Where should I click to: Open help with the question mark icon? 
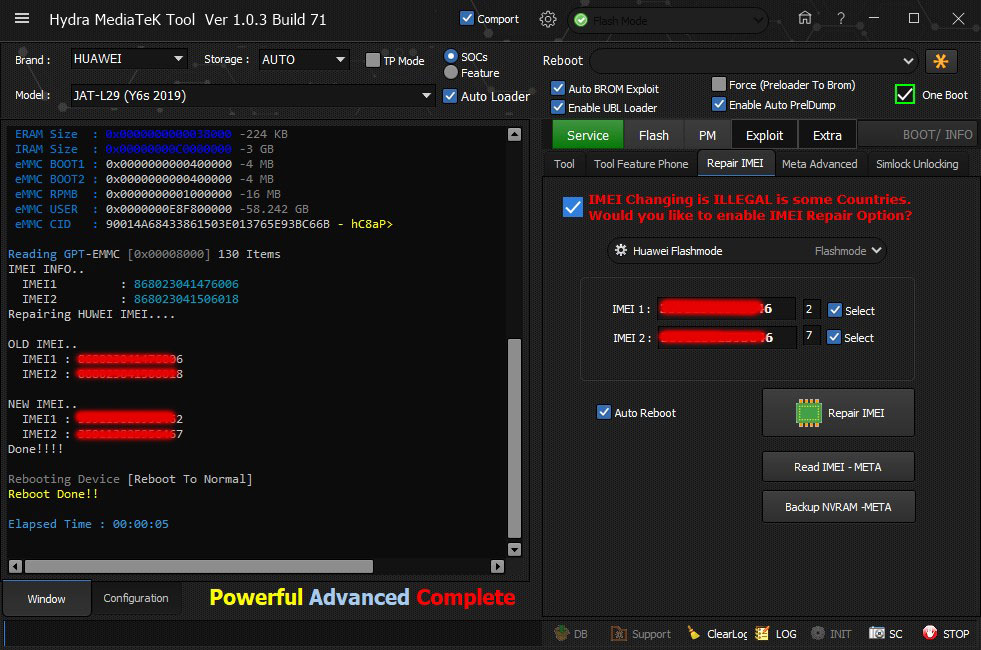pyautogui.click(x=841, y=18)
